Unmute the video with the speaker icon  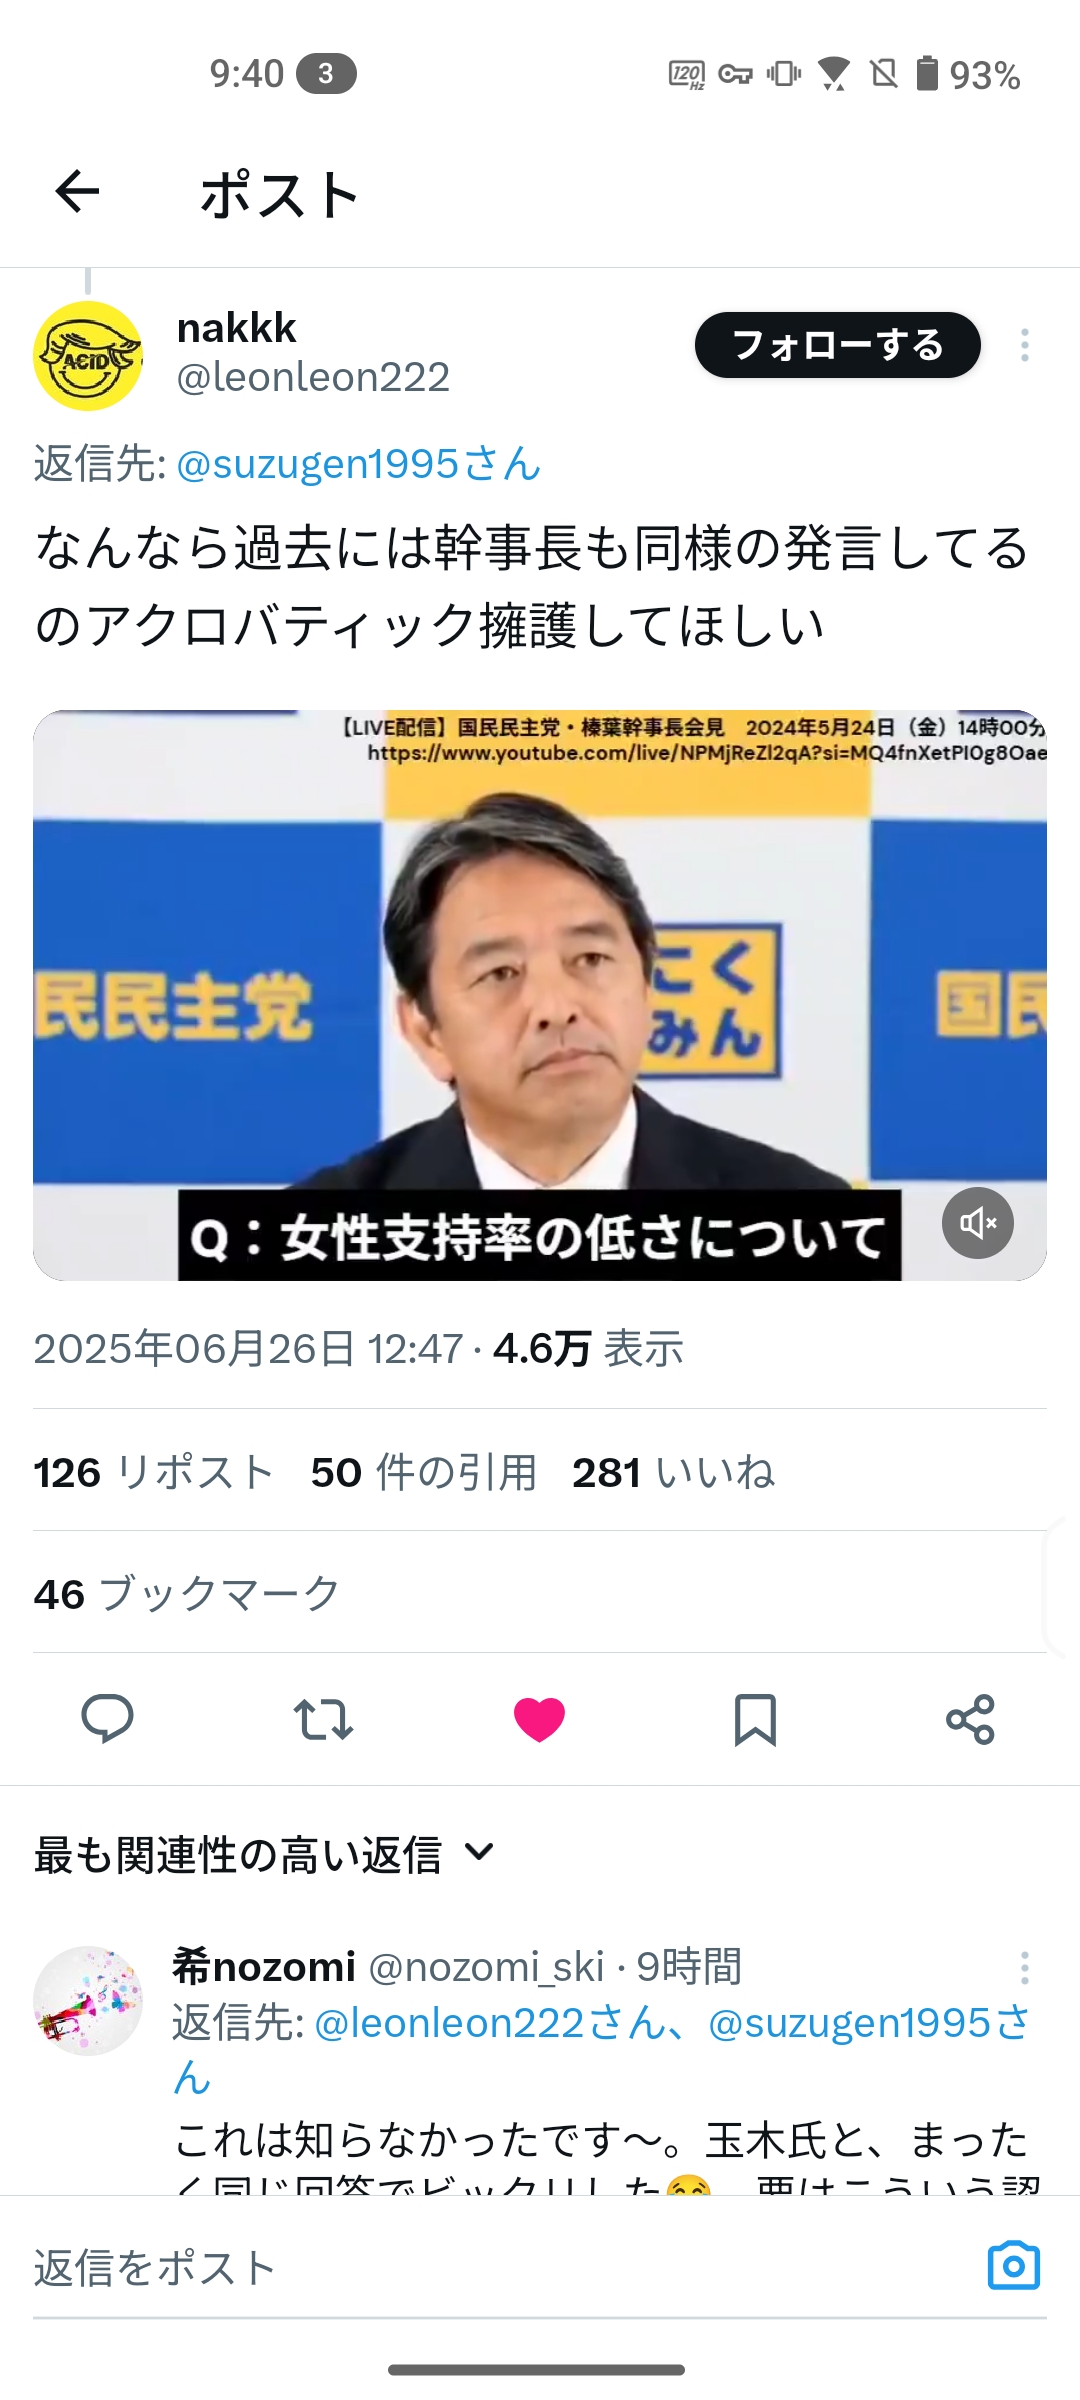click(977, 1223)
